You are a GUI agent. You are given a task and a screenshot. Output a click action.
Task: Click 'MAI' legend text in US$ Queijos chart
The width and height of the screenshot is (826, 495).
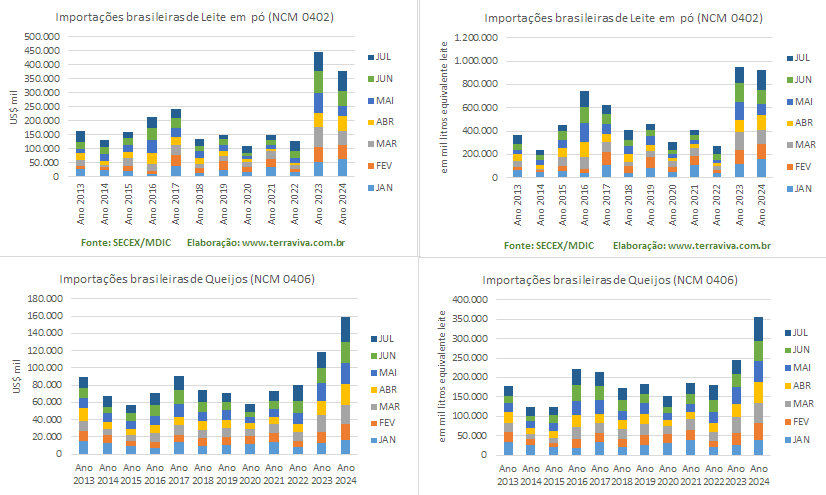pos(388,373)
